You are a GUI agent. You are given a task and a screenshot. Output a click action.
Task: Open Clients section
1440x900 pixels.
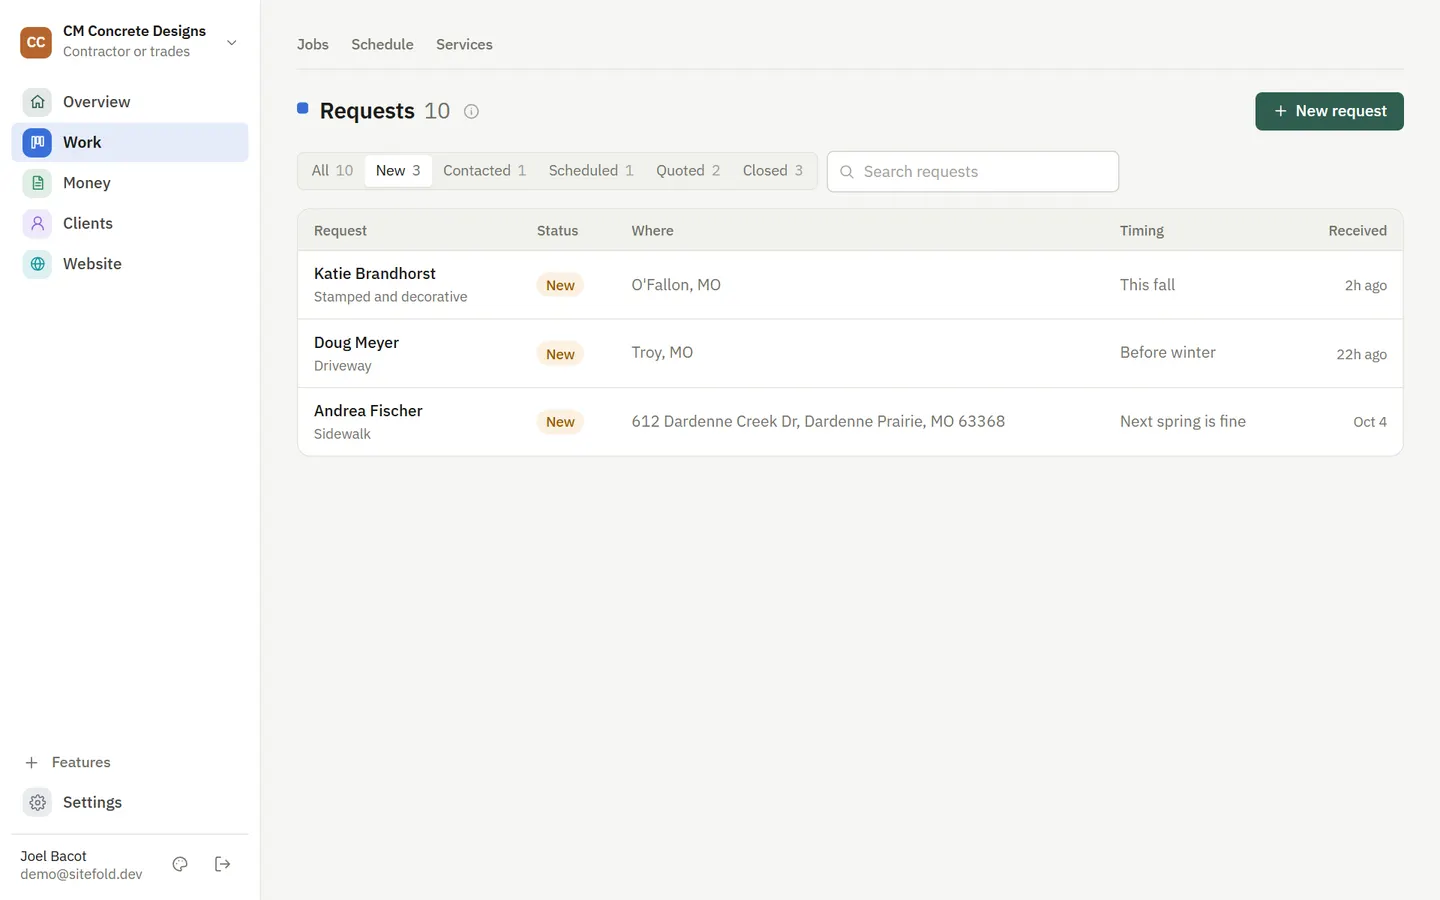pyautogui.click(x=130, y=223)
